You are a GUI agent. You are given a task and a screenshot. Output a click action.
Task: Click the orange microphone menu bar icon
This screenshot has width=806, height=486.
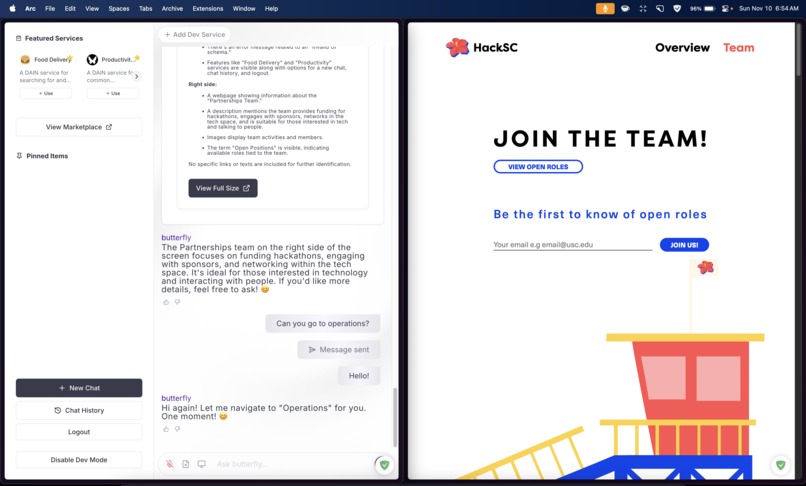pyautogui.click(x=605, y=9)
